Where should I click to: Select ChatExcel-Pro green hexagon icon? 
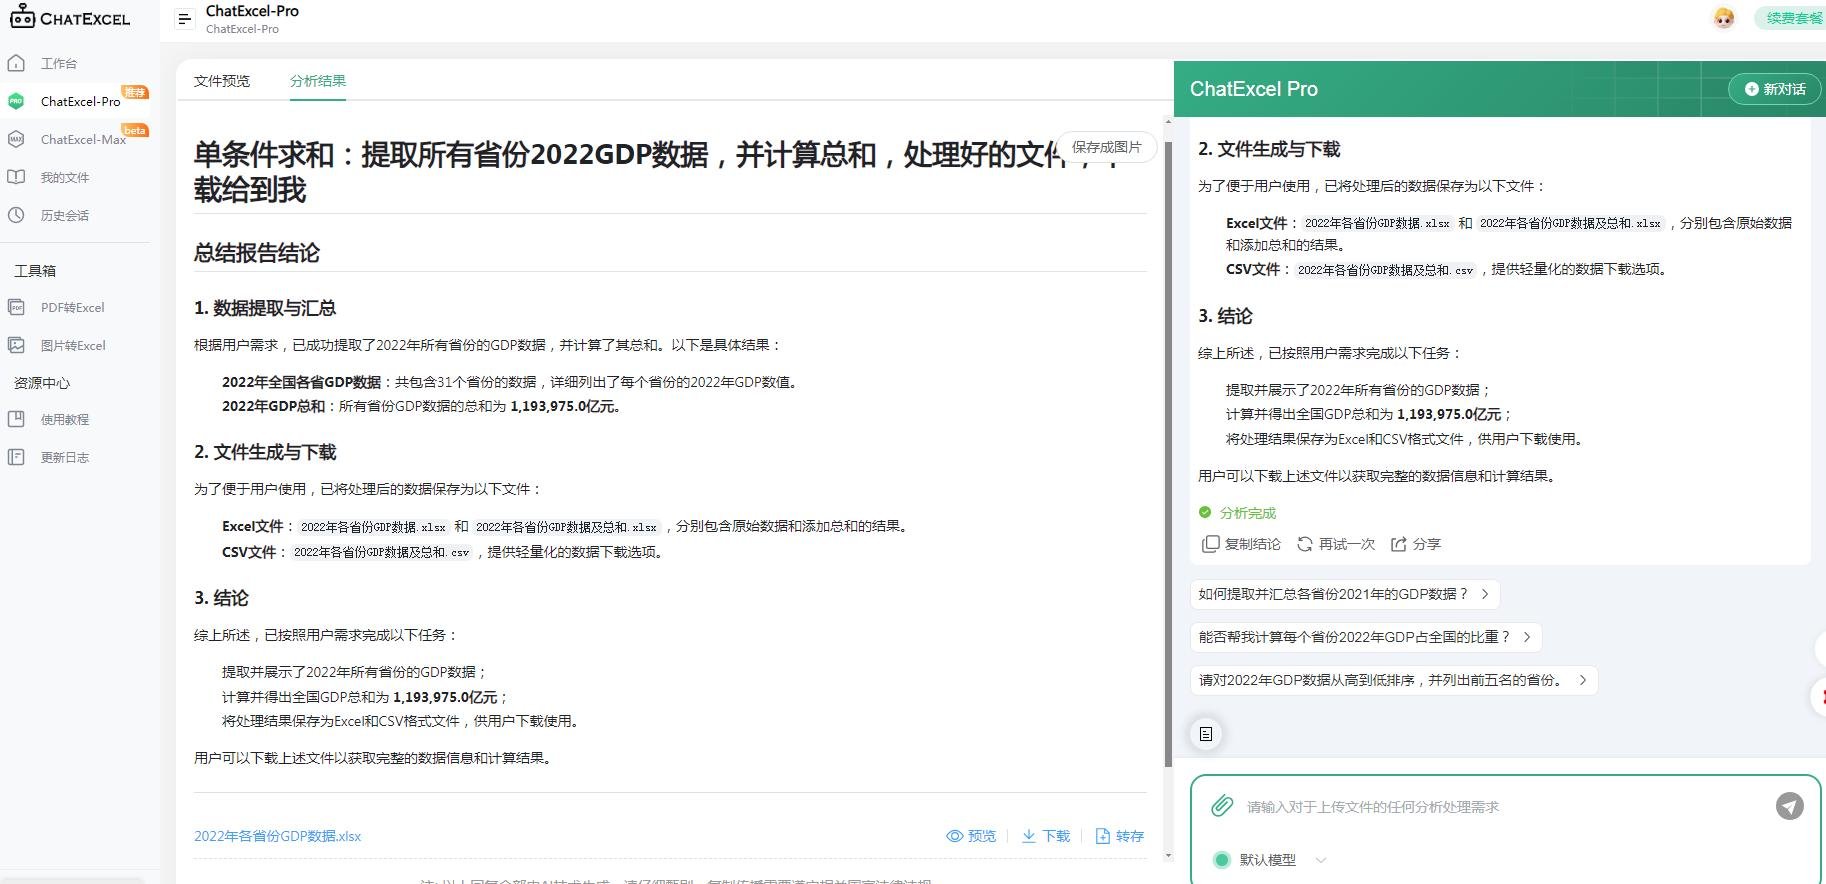point(16,101)
